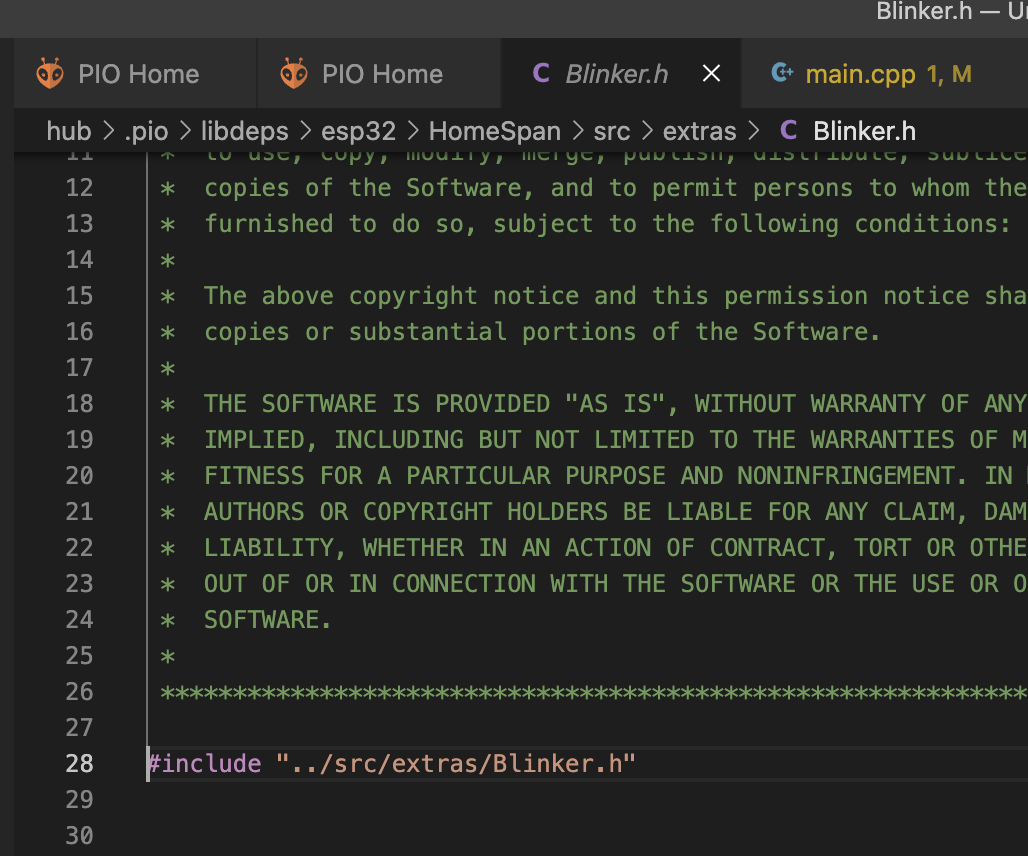Click the C++ file icon on the main.cpp tab
This screenshot has height=856, width=1028.
(x=783, y=73)
